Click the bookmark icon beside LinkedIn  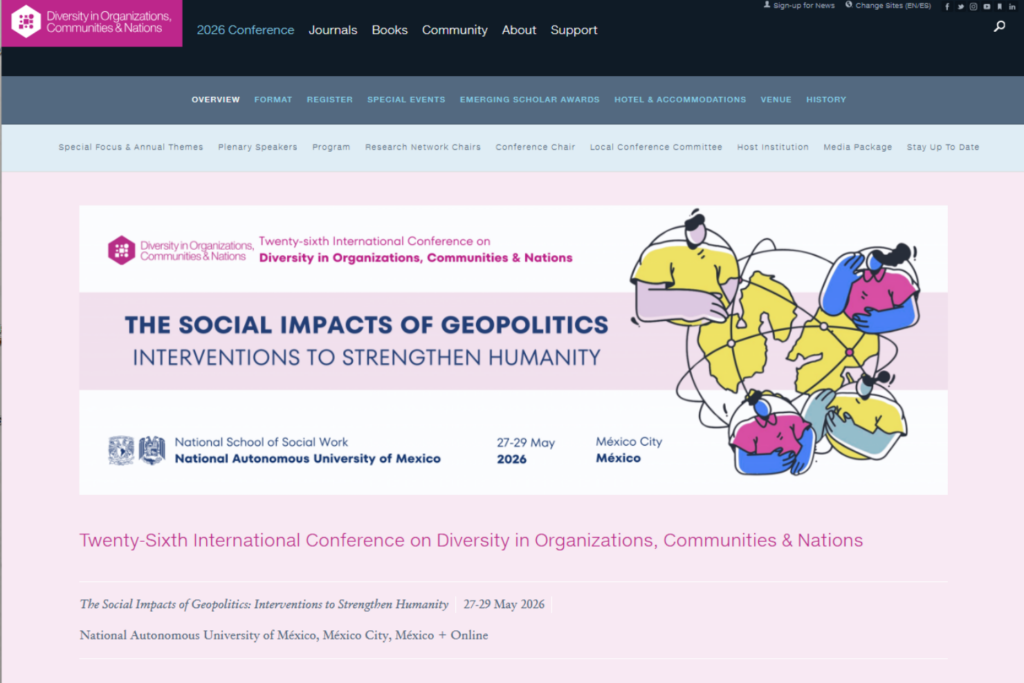[998, 6]
